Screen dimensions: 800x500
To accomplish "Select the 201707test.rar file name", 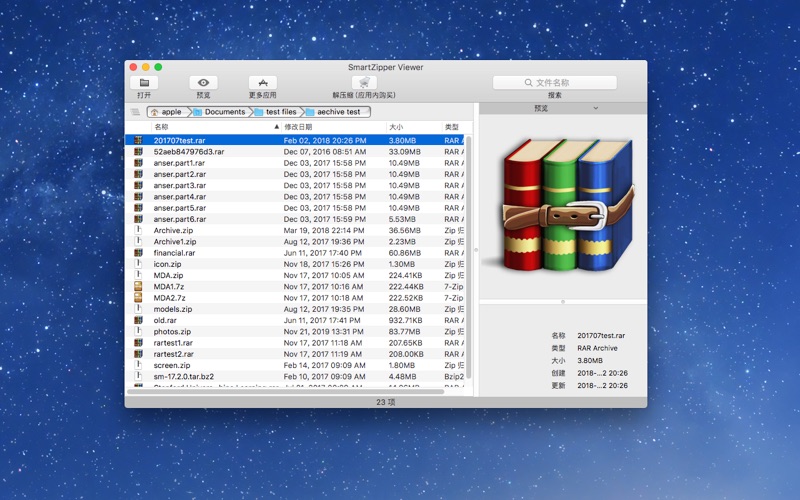I will coord(179,140).
